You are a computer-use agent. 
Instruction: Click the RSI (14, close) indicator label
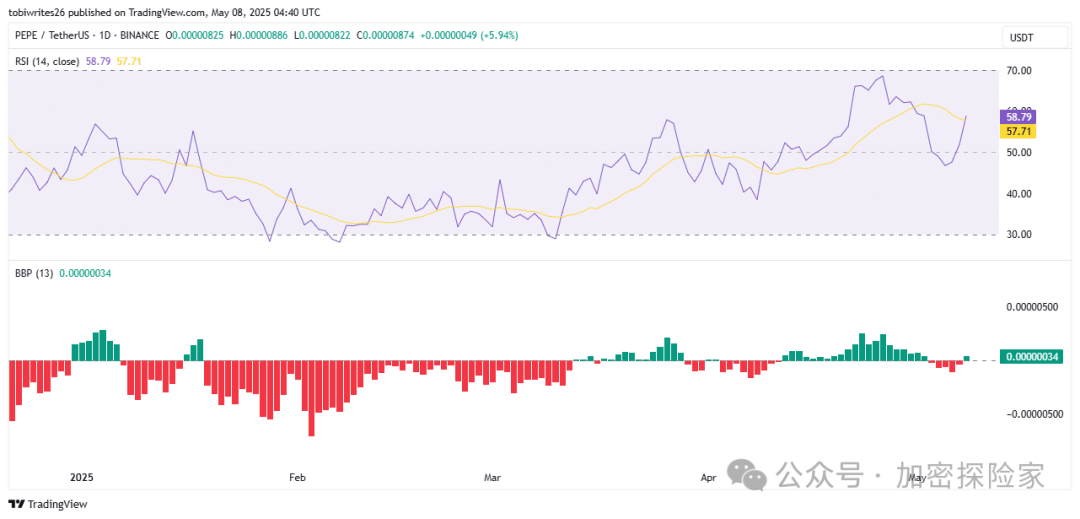pyautogui.click(x=47, y=61)
